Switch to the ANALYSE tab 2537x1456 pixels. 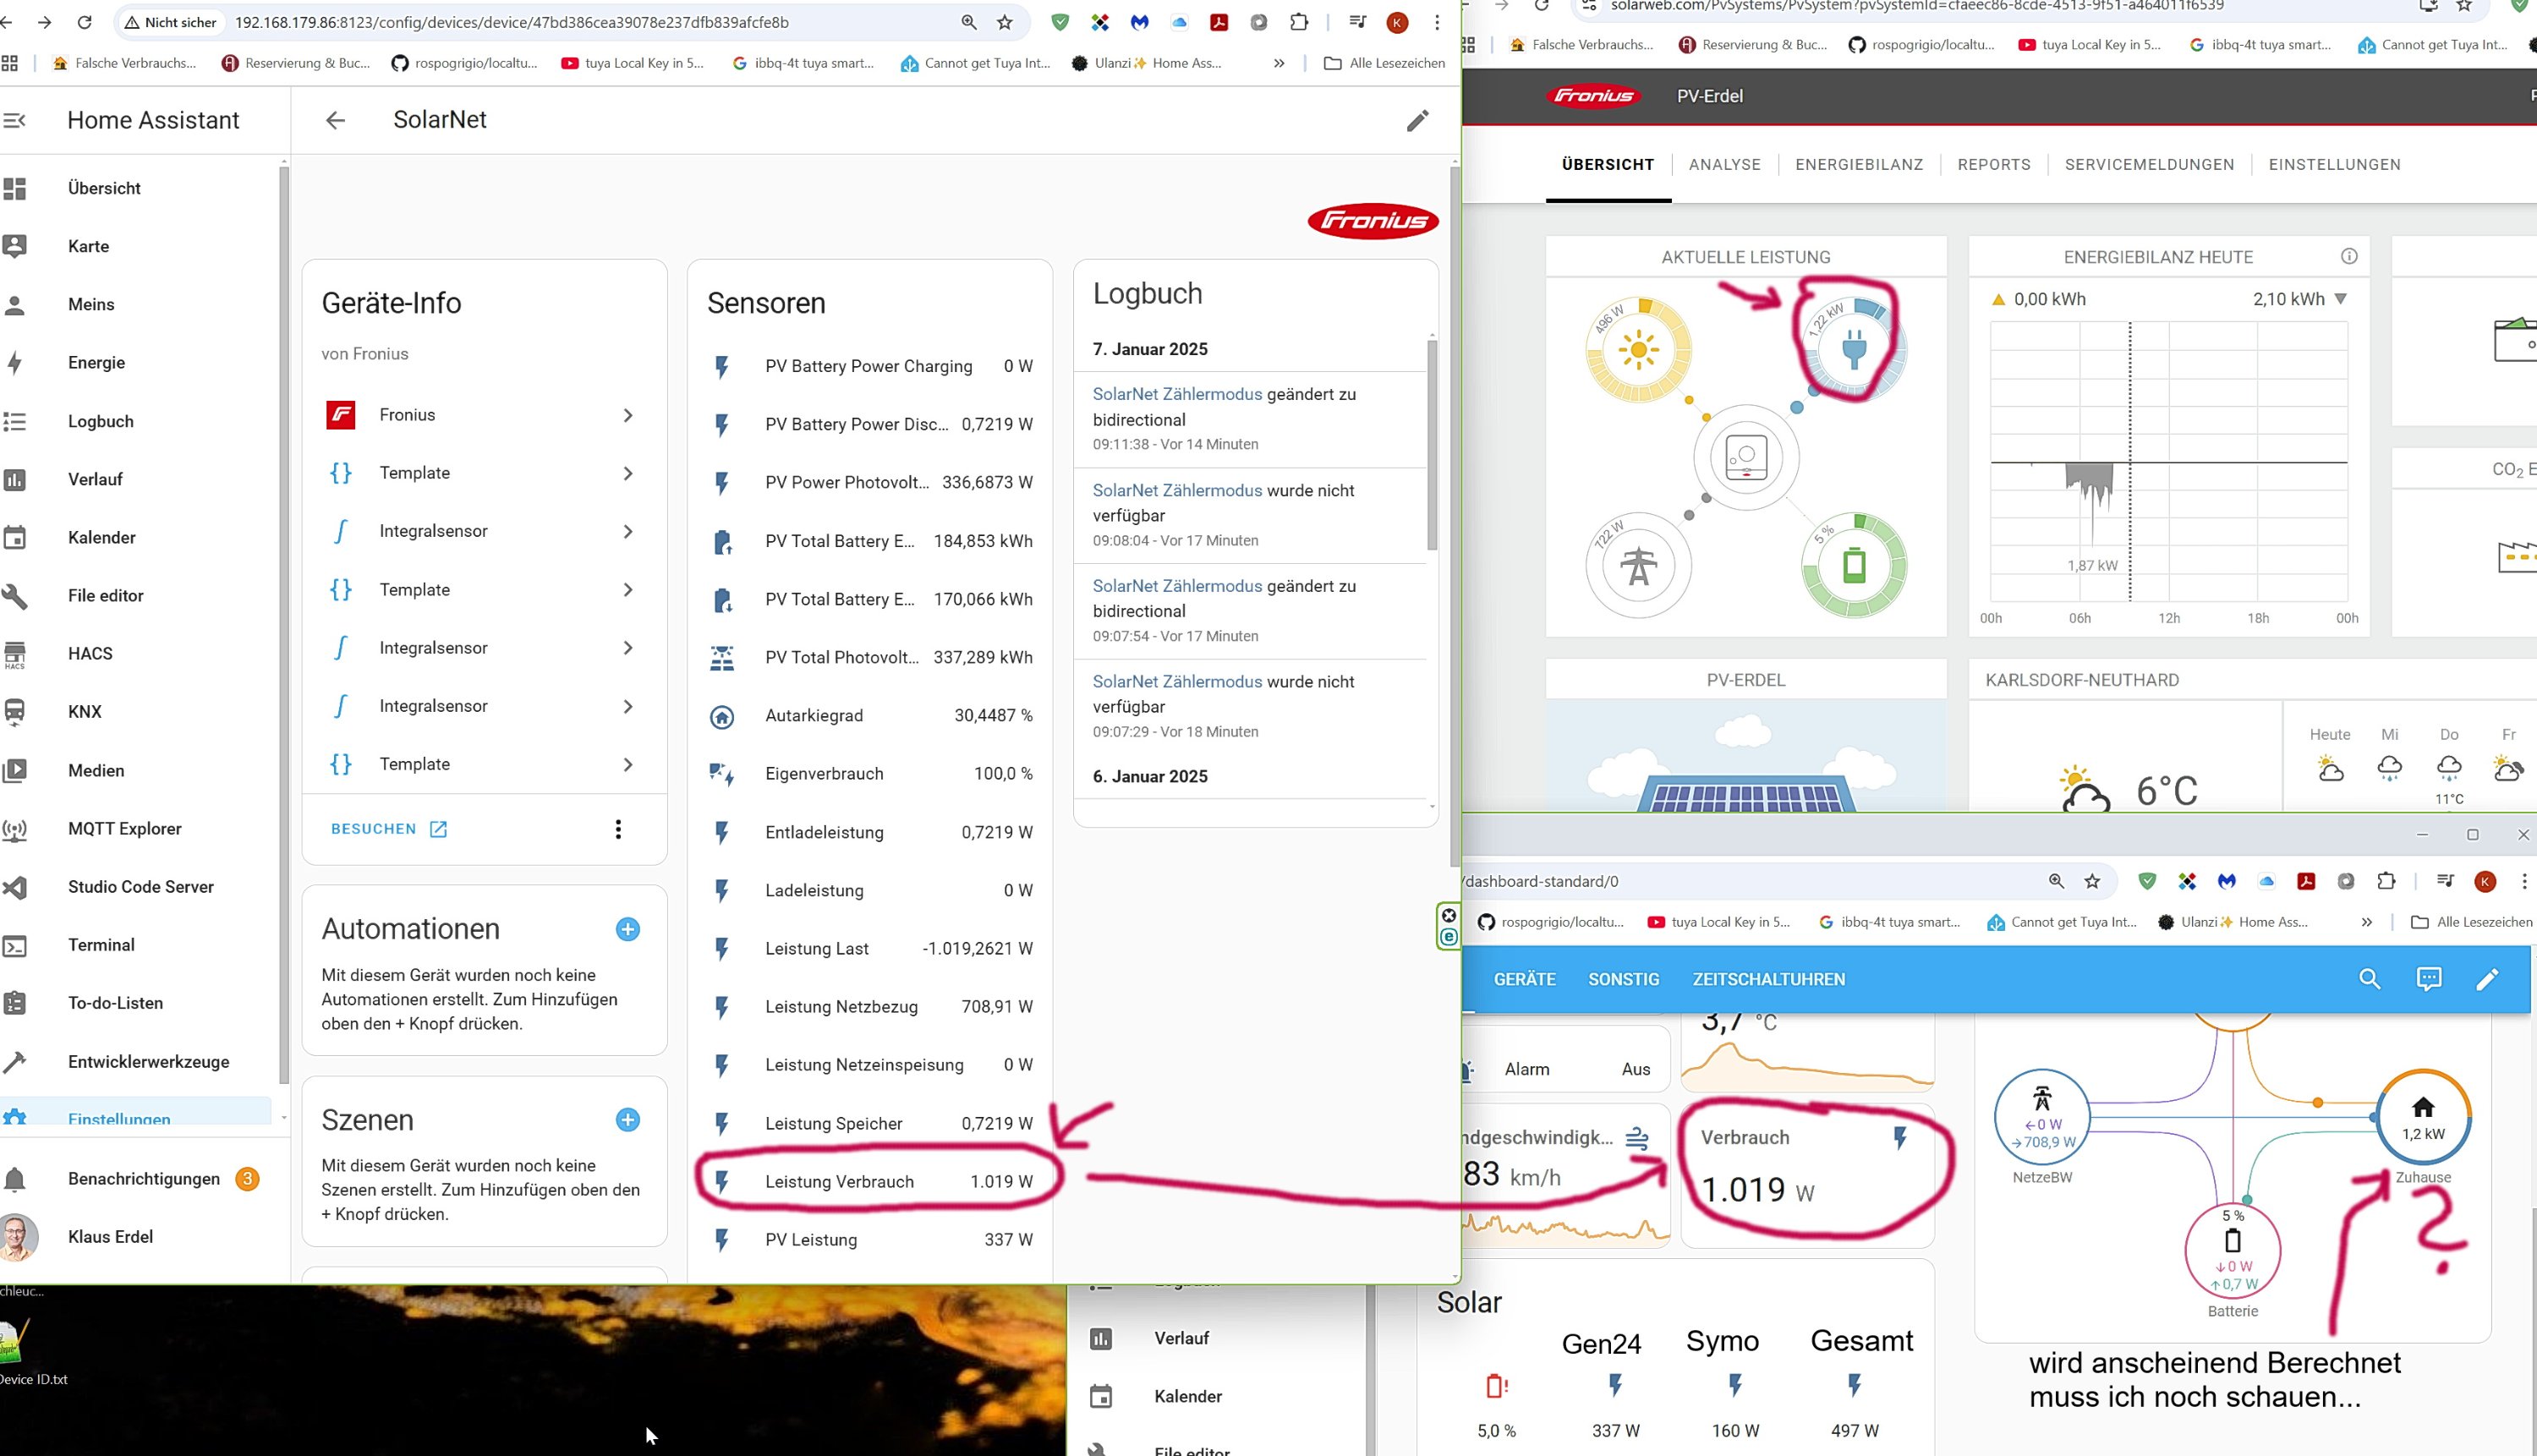tap(1724, 164)
